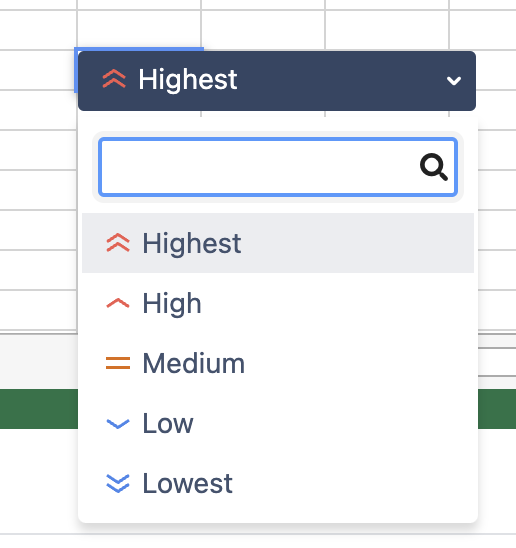Click the double-chevron icon in dark header

pos(114,79)
